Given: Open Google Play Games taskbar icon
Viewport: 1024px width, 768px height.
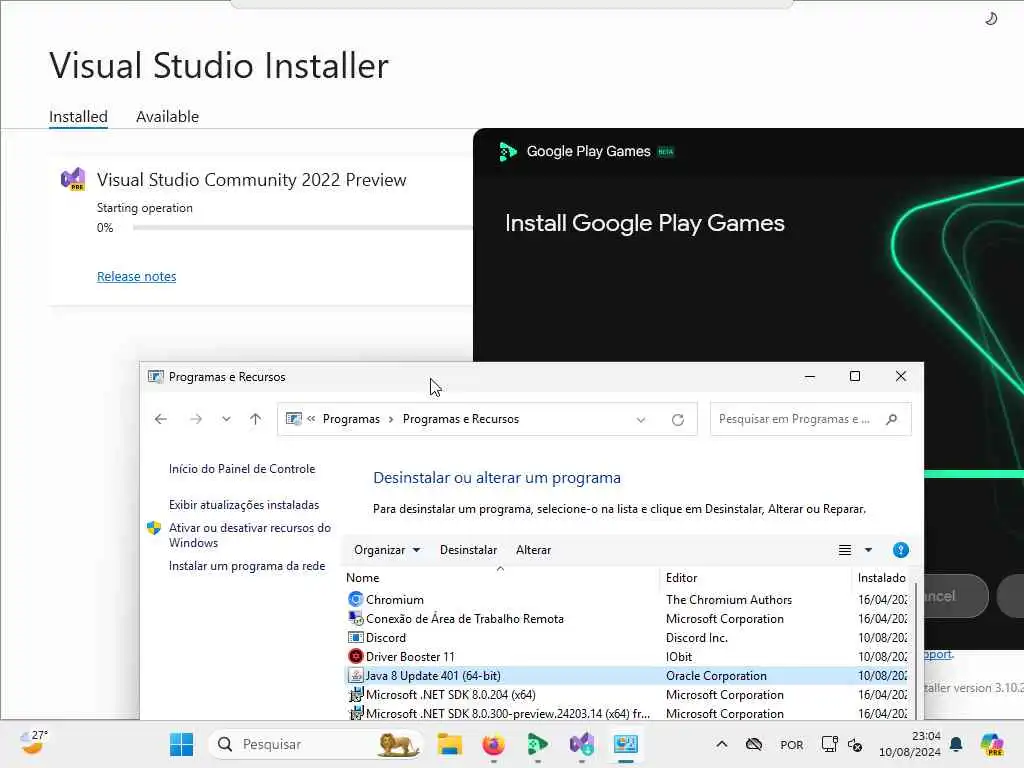Looking at the screenshot, I should point(537,744).
